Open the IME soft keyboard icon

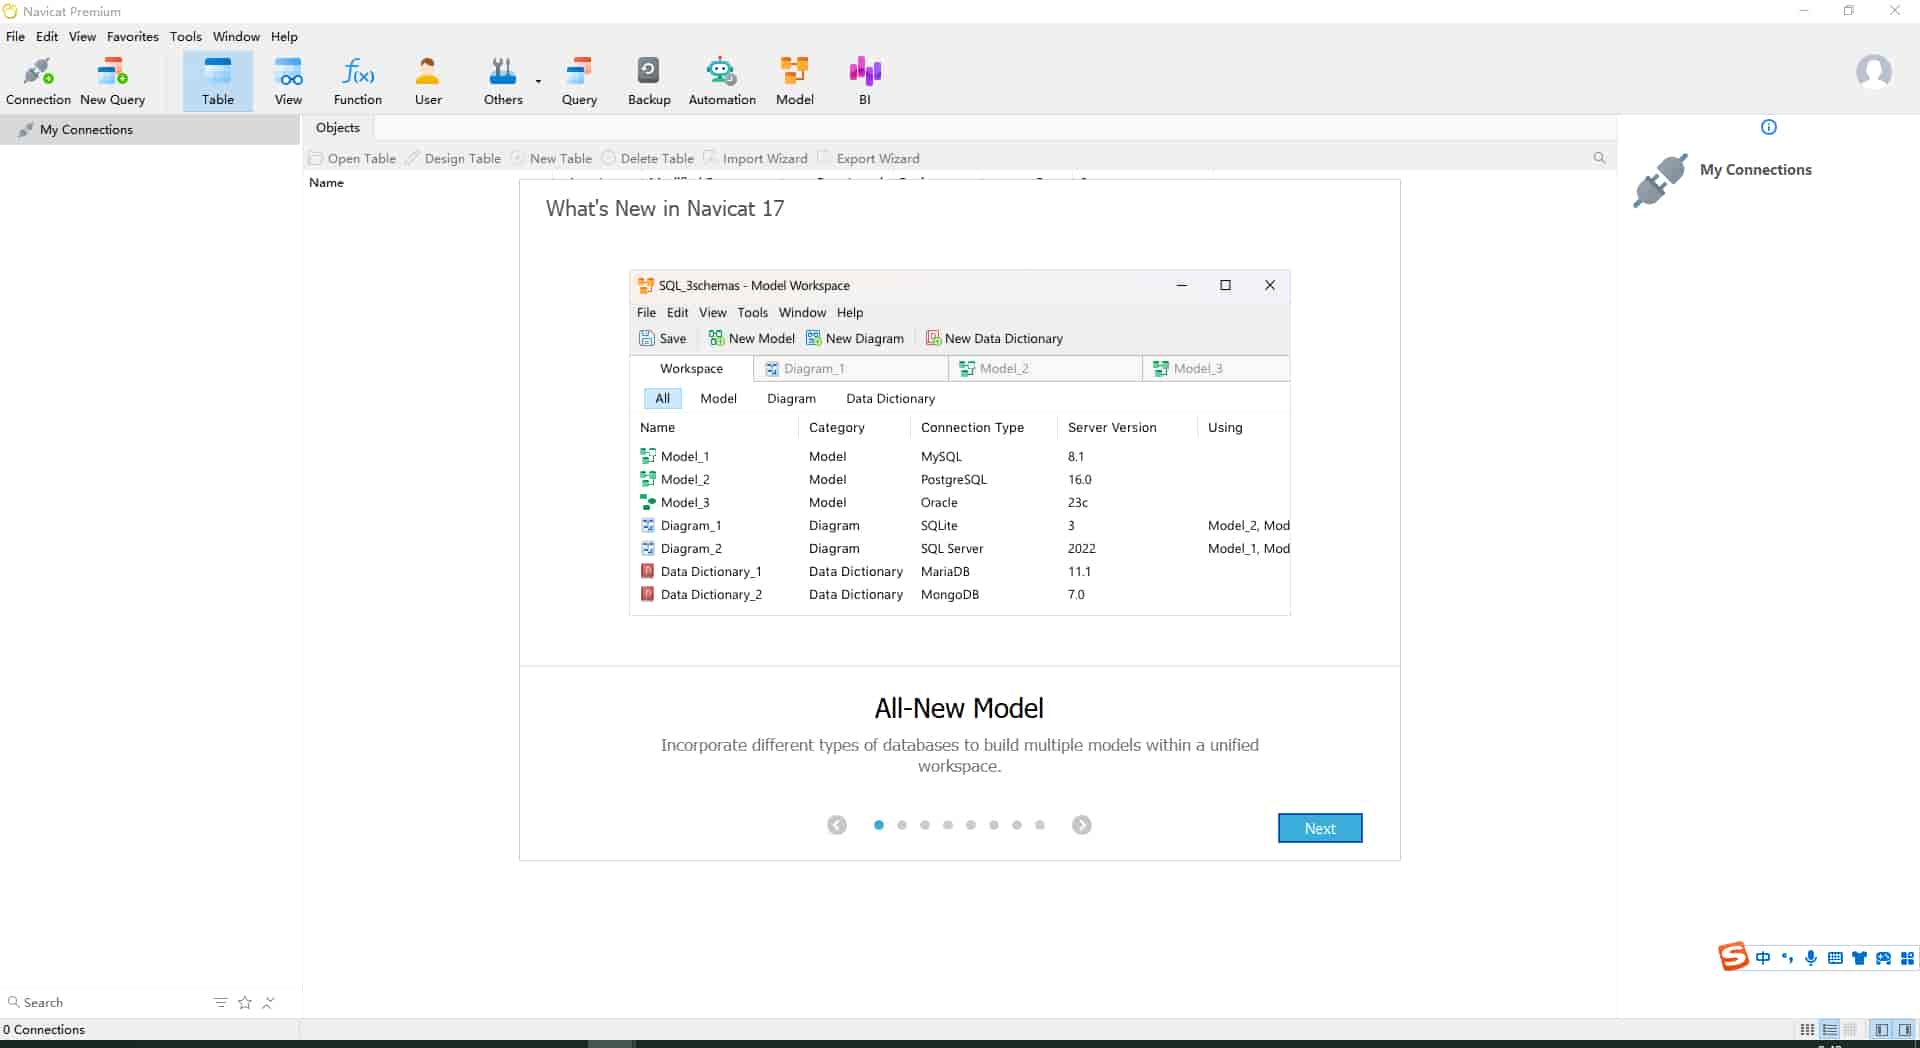coord(1835,958)
